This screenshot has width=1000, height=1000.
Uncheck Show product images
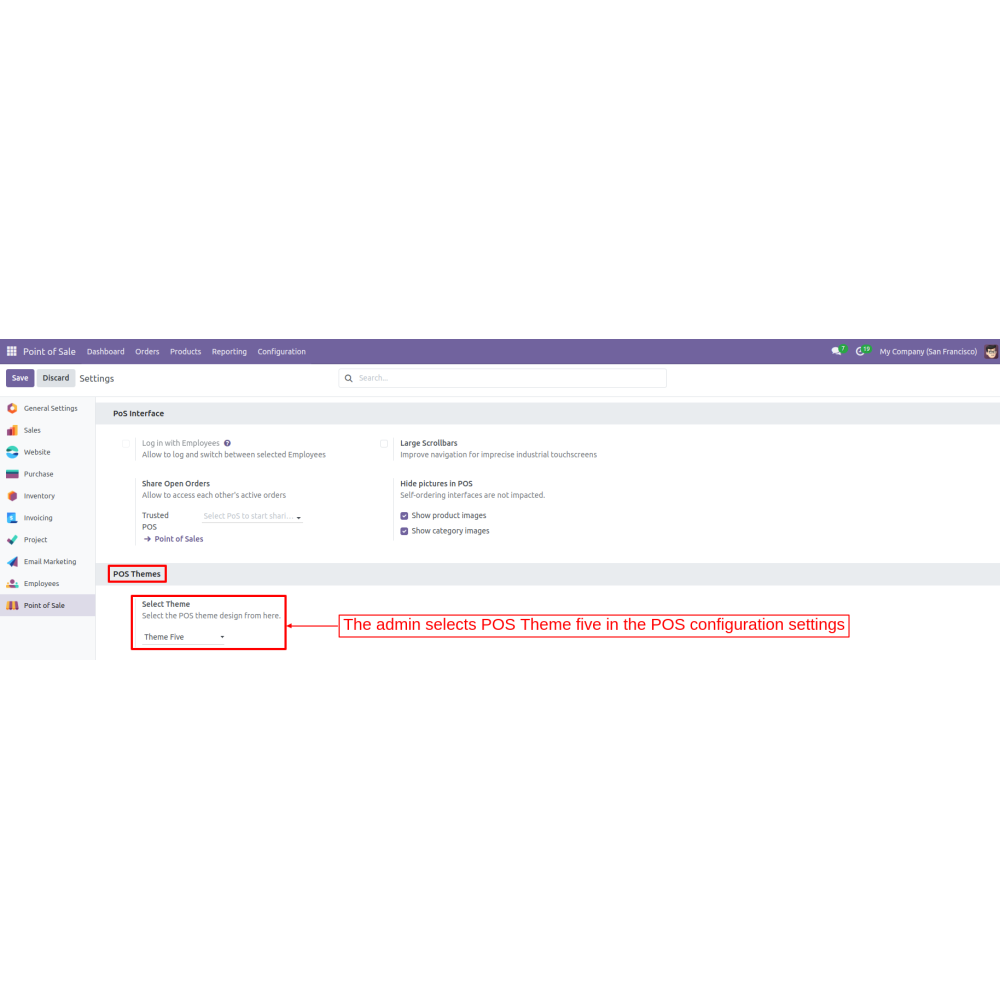tap(404, 516)
